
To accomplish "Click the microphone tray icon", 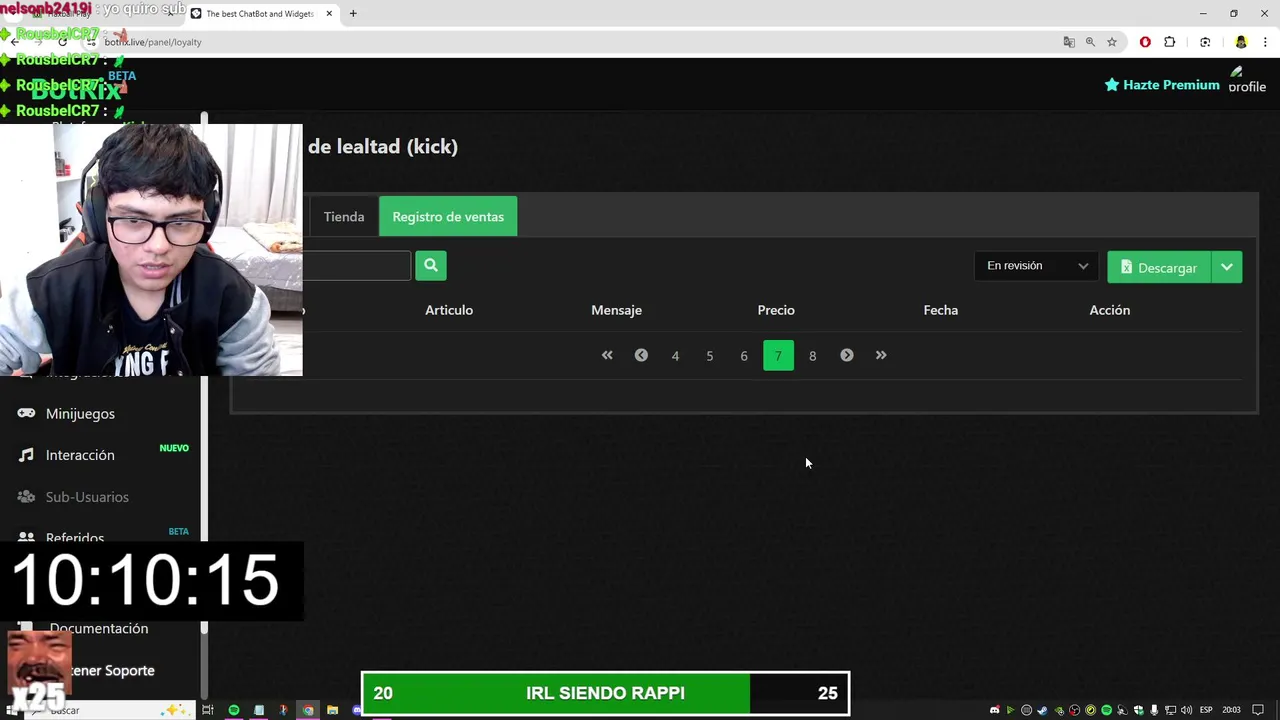I will coord(1154,710).
